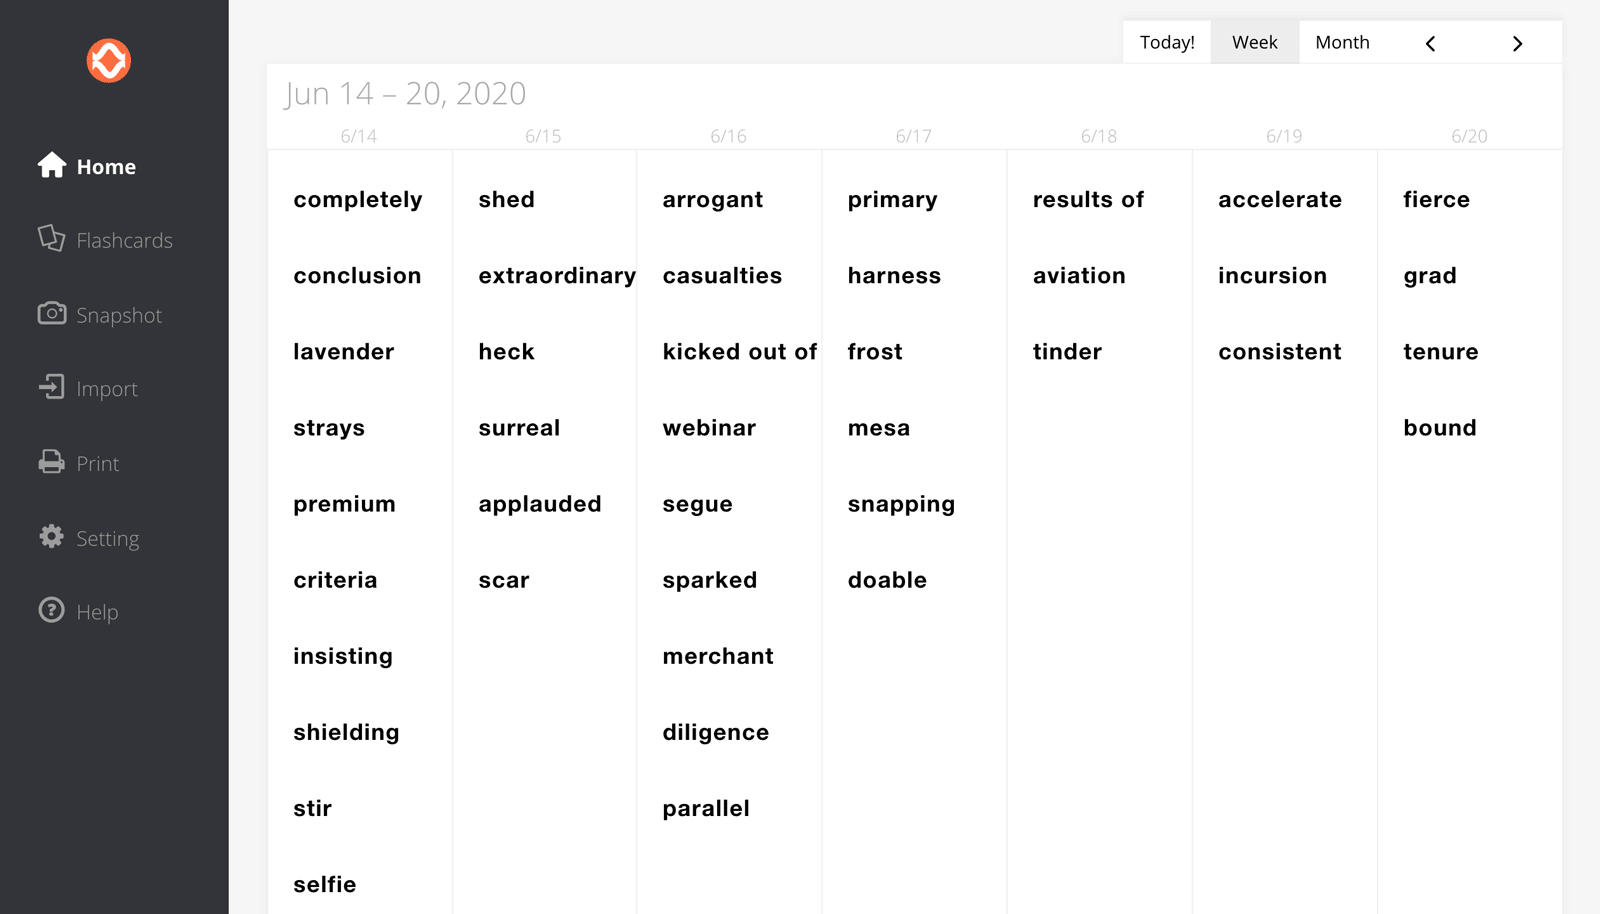Open Setting via the gear icon
This screenshot has height=914, width=1600.
point(52,537)
